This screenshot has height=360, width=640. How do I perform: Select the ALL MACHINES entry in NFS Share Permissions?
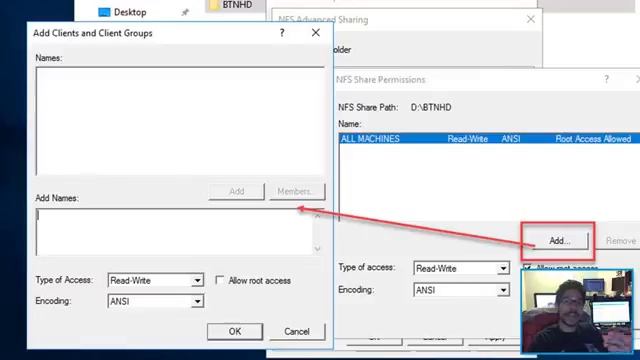(x=489, y=139)
